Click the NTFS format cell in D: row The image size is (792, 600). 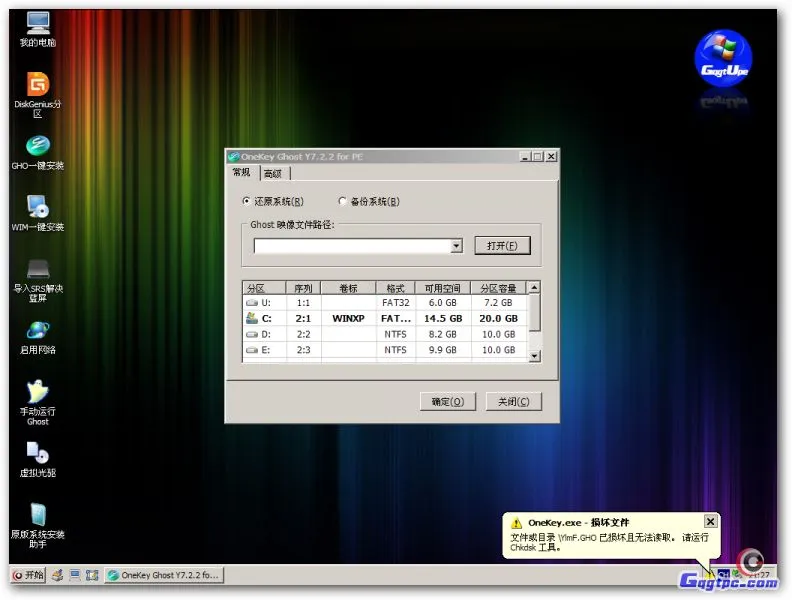pos(395,334)
